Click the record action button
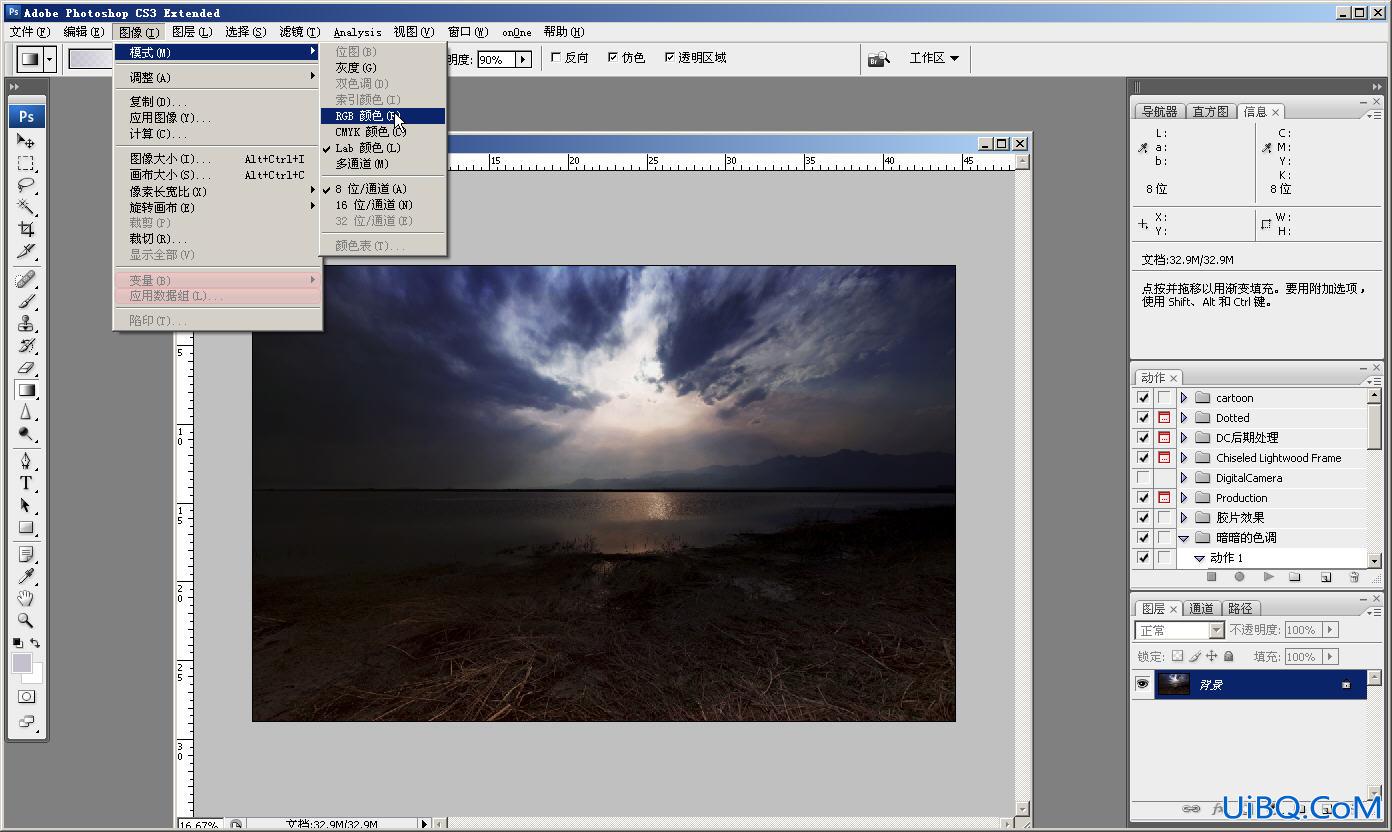Screen dimensions: 1392x832 pyautogui.click(x=1239, y=577)
